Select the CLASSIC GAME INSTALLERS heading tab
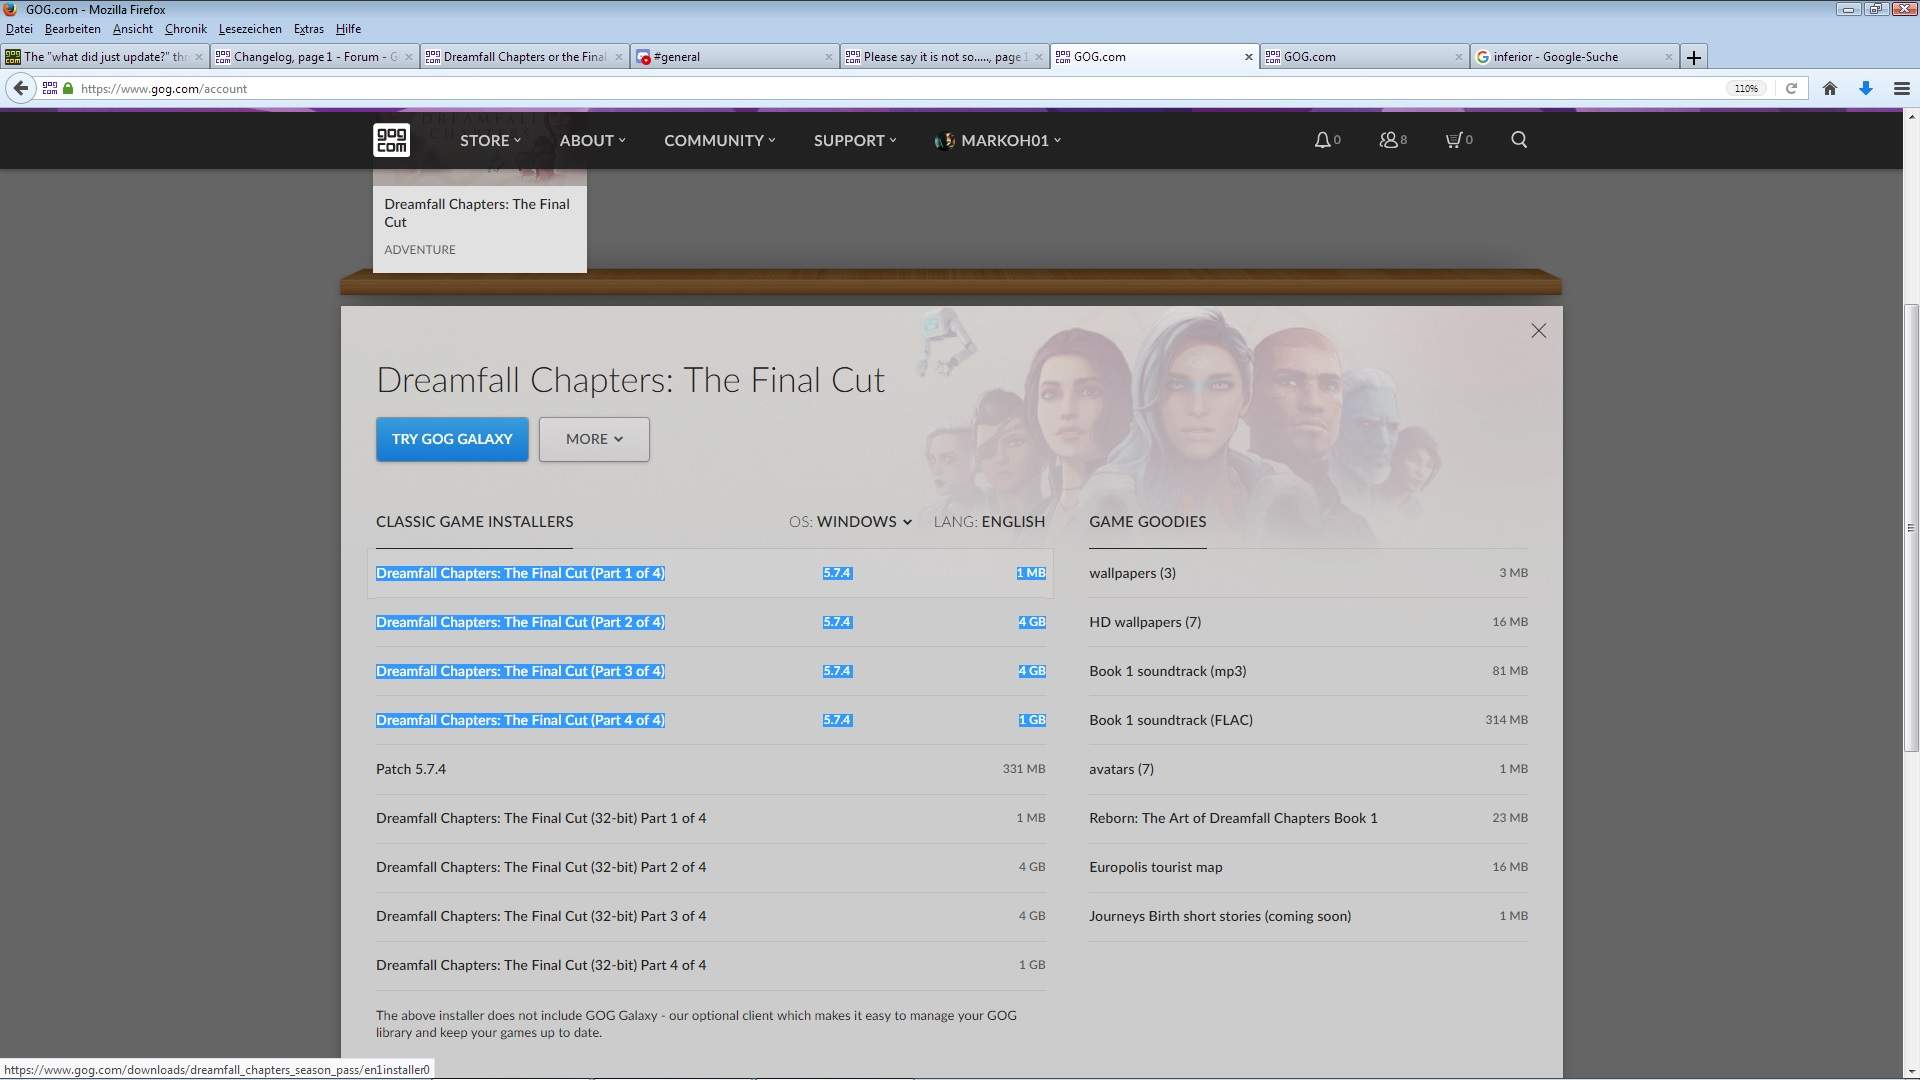 [x=474, y=522]
